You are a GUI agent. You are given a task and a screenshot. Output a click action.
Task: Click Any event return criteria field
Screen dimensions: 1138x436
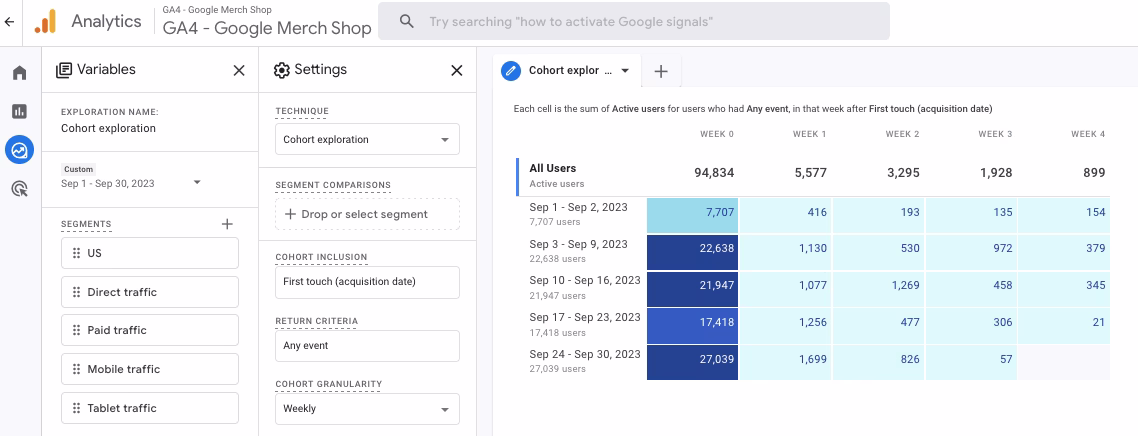click(367, 345)
